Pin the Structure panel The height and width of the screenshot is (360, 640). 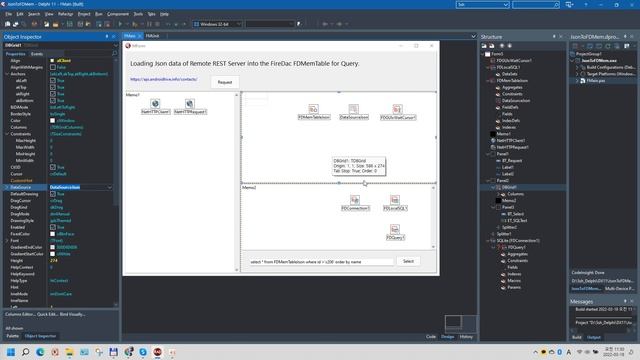pos(554,37)
